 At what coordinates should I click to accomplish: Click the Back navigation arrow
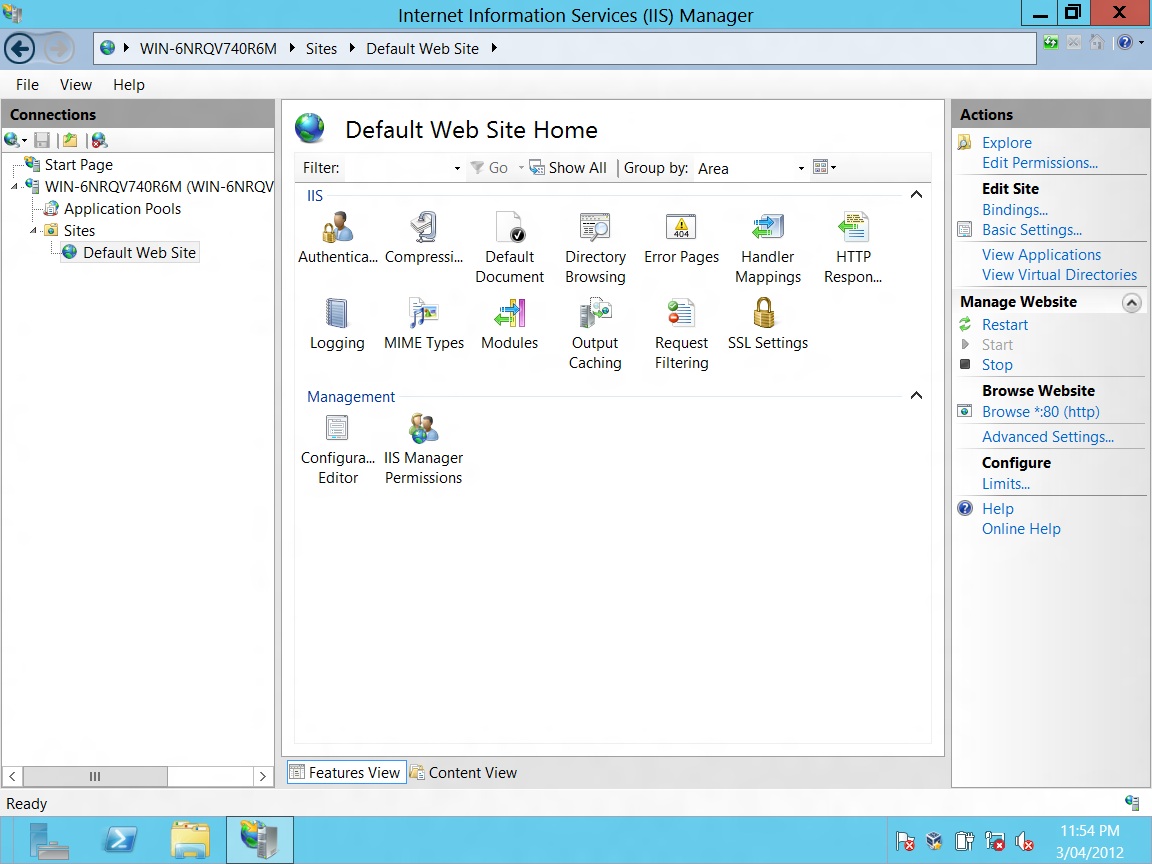click(x=19, y=49)
